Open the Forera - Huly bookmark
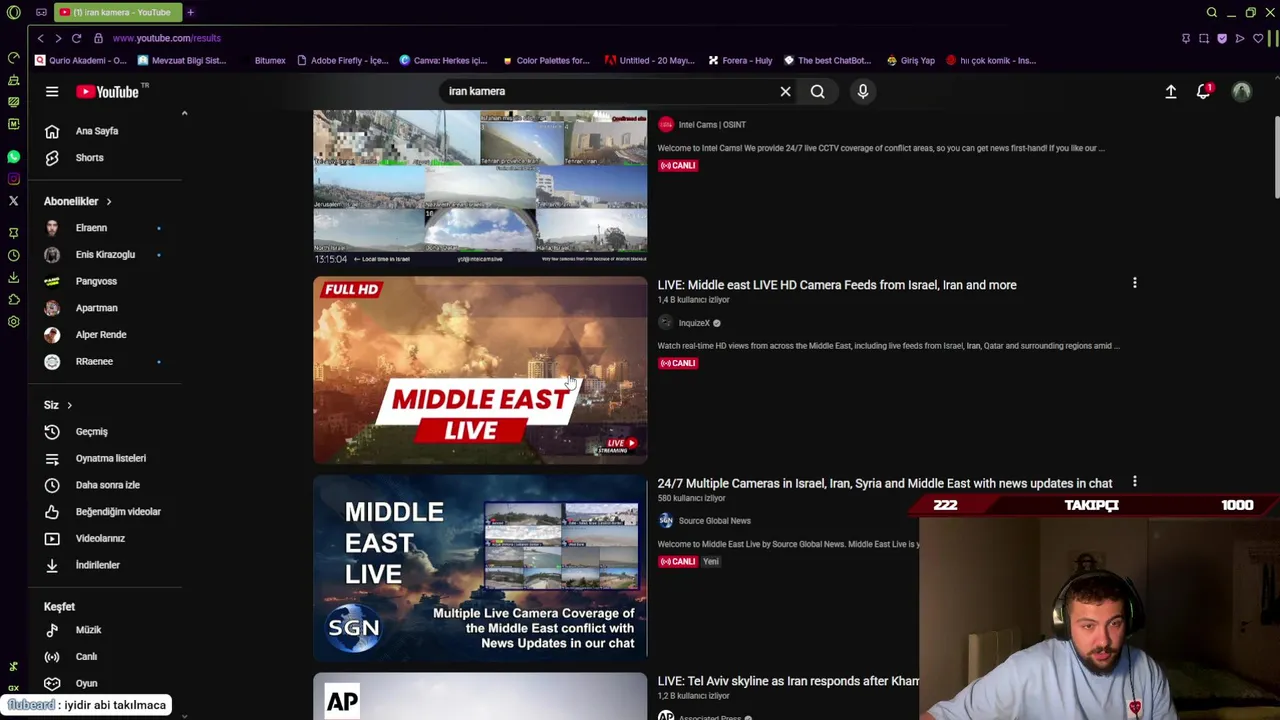The image size is (1280, 720). tap(740, 60)
